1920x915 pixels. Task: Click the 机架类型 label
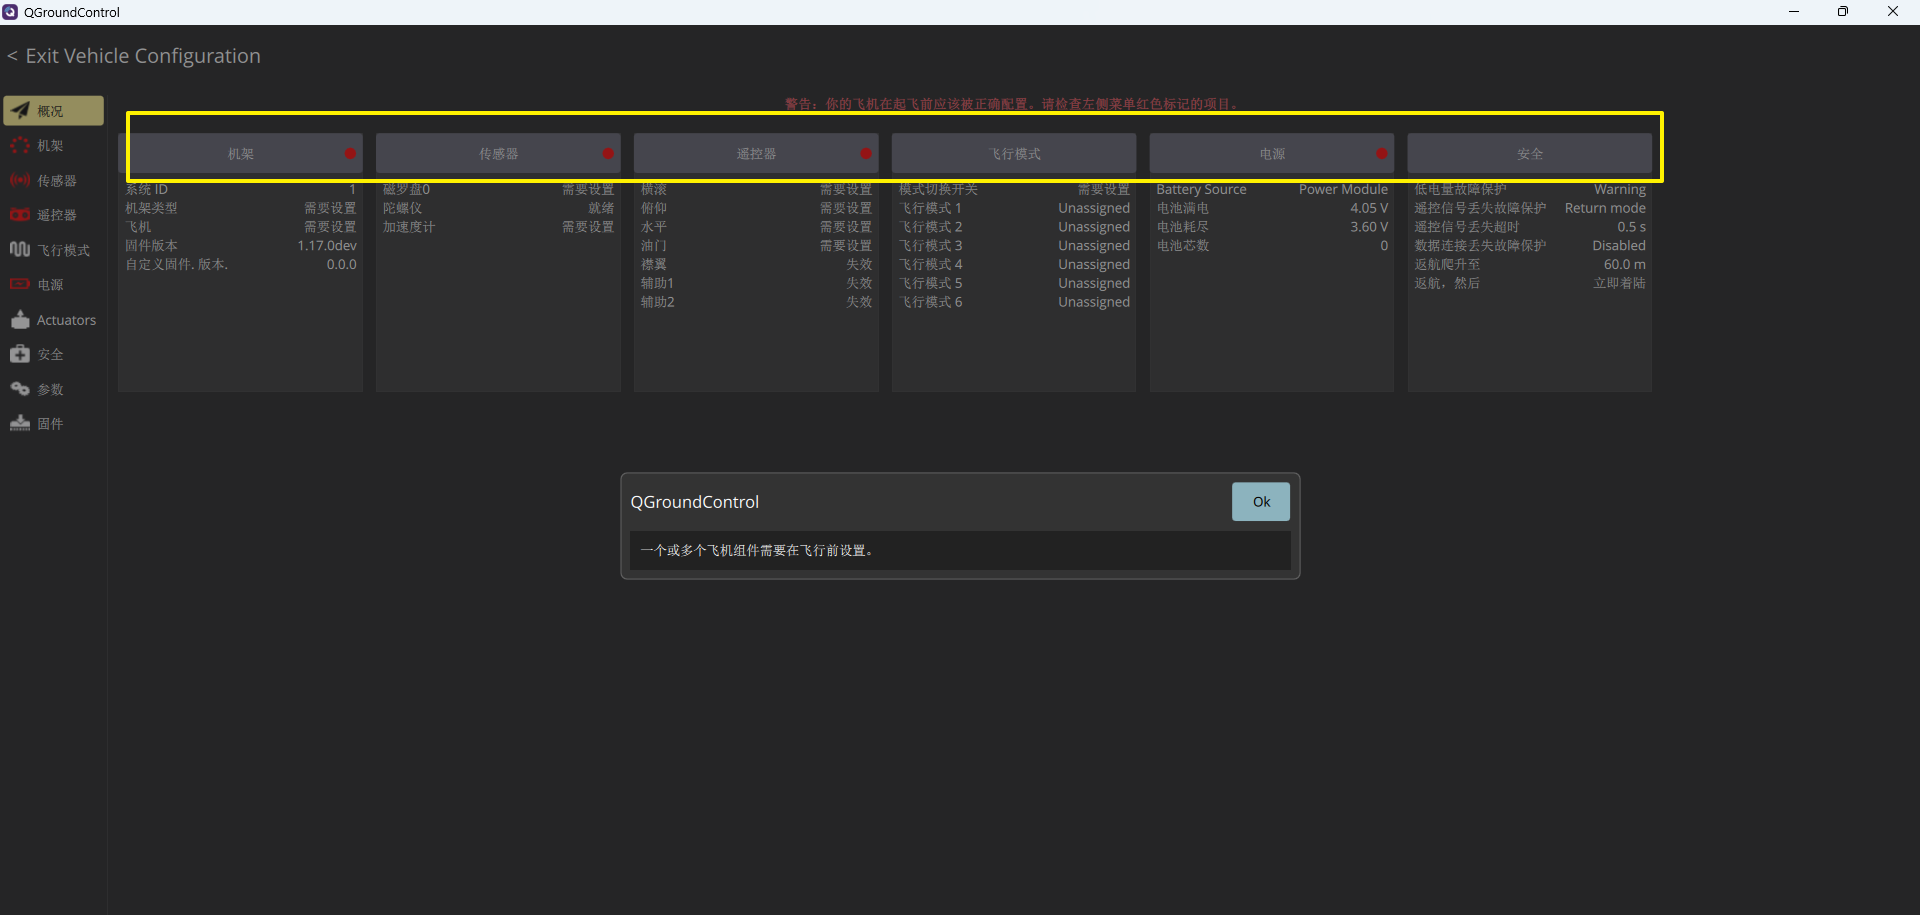[151, 209]
